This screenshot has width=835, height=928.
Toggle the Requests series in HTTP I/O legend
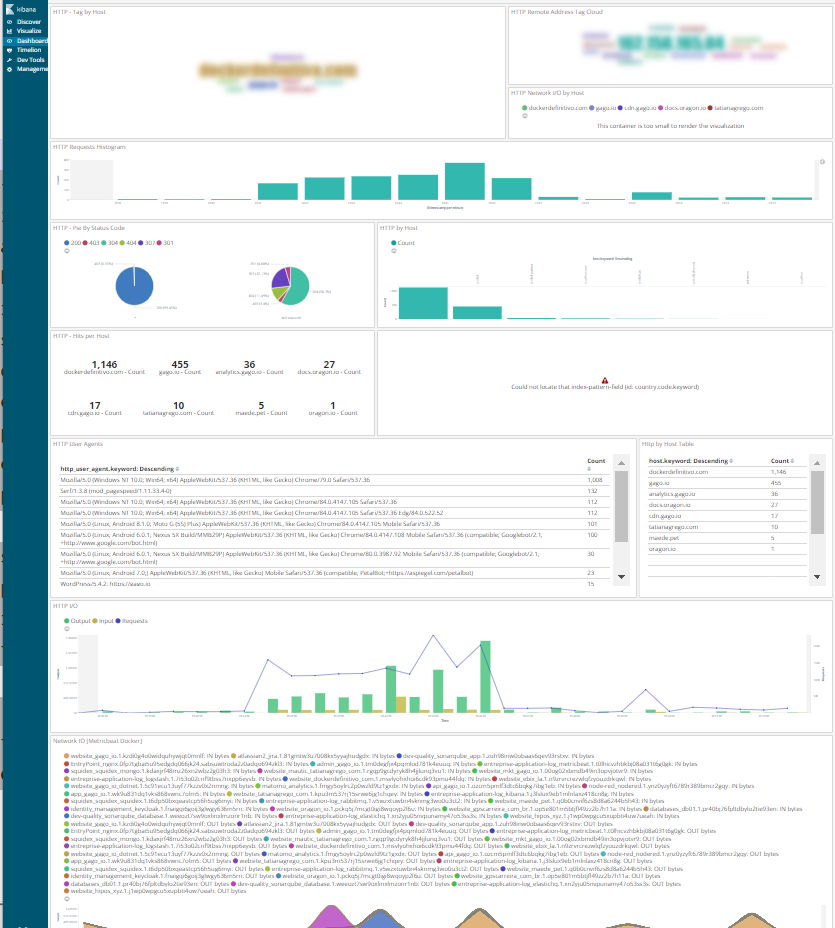click(x=120, y=621)
